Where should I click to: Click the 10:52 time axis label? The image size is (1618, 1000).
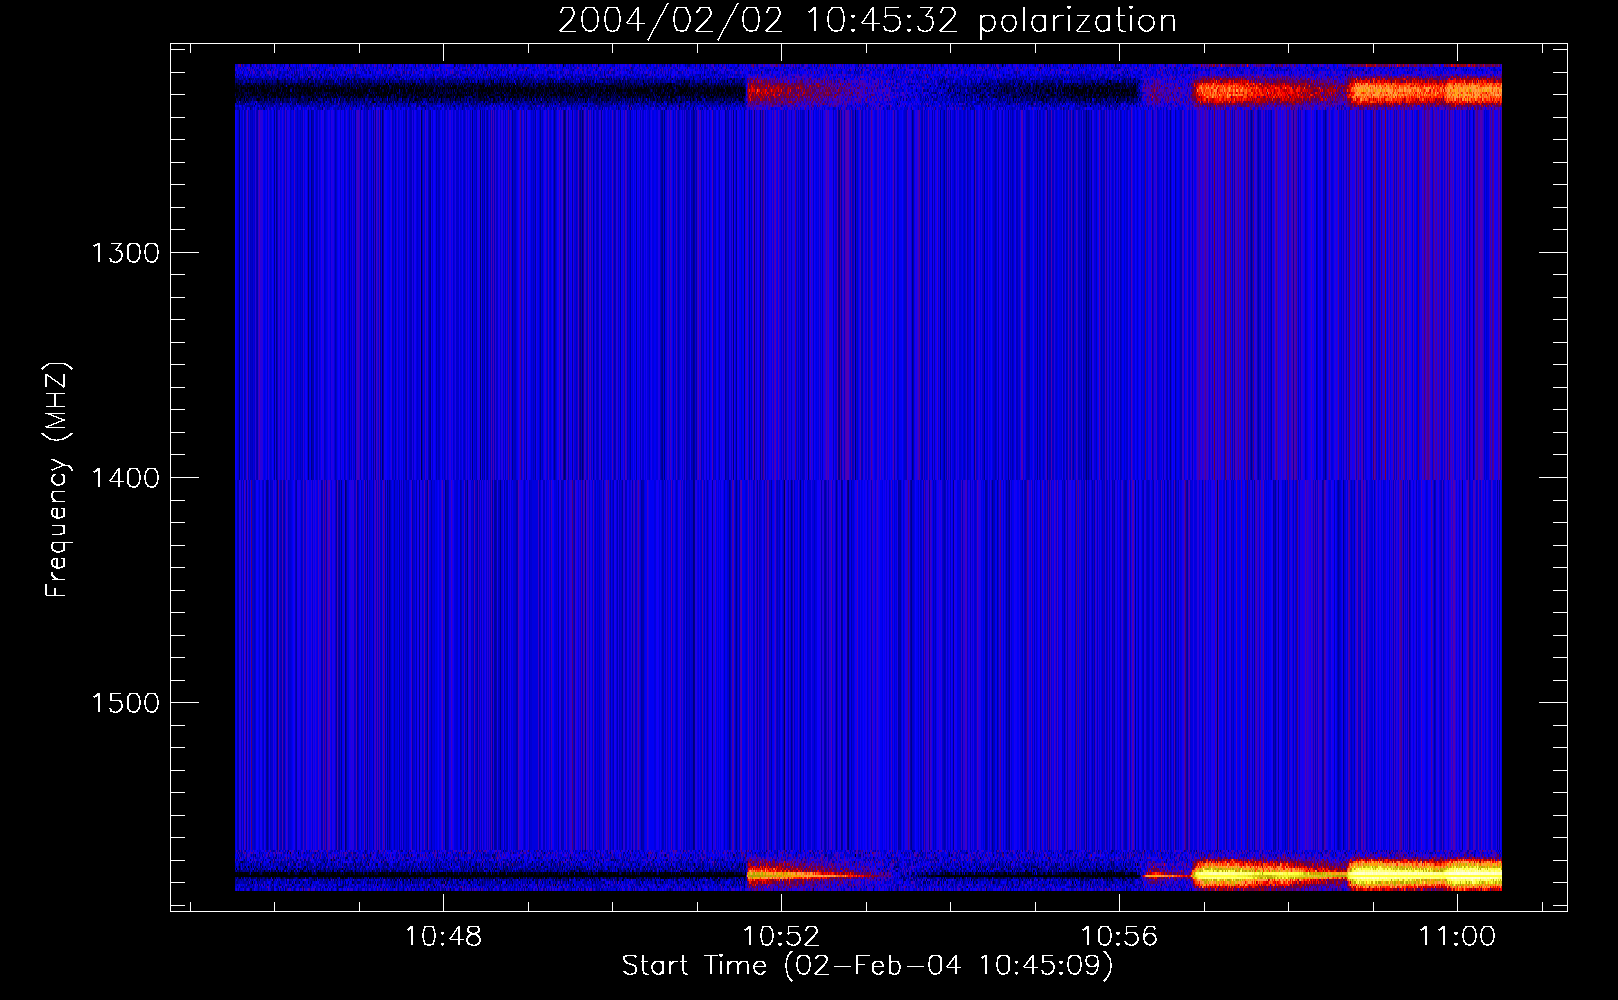click(781, 936)
